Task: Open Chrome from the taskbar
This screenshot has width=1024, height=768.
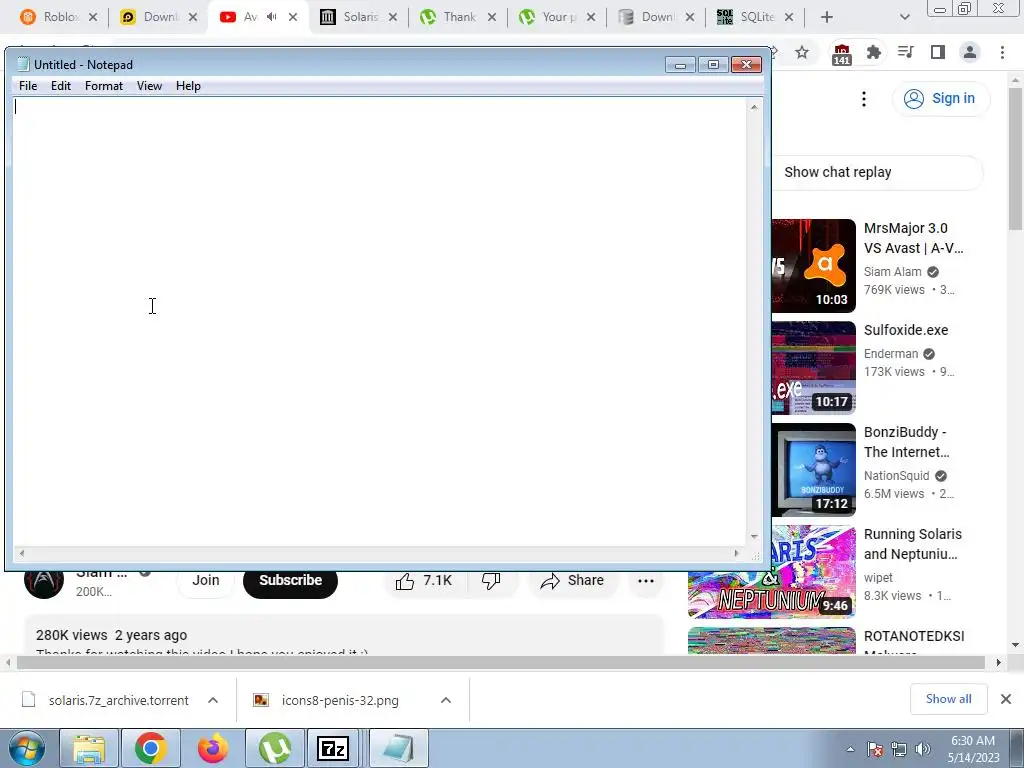Action: (x=151, y=748)
